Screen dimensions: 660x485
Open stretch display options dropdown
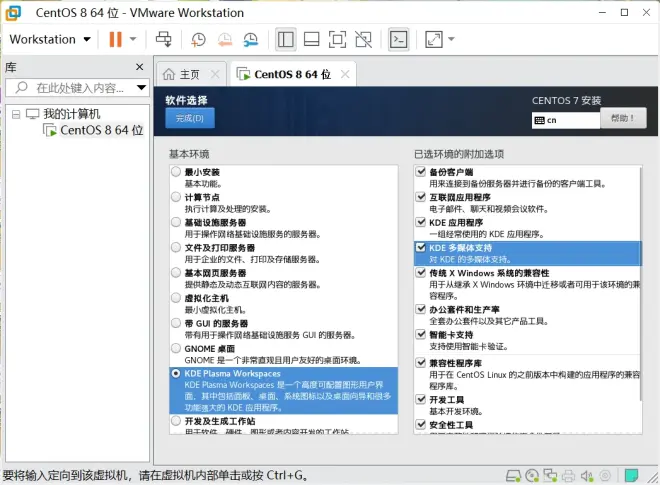(x=451, y=40)
